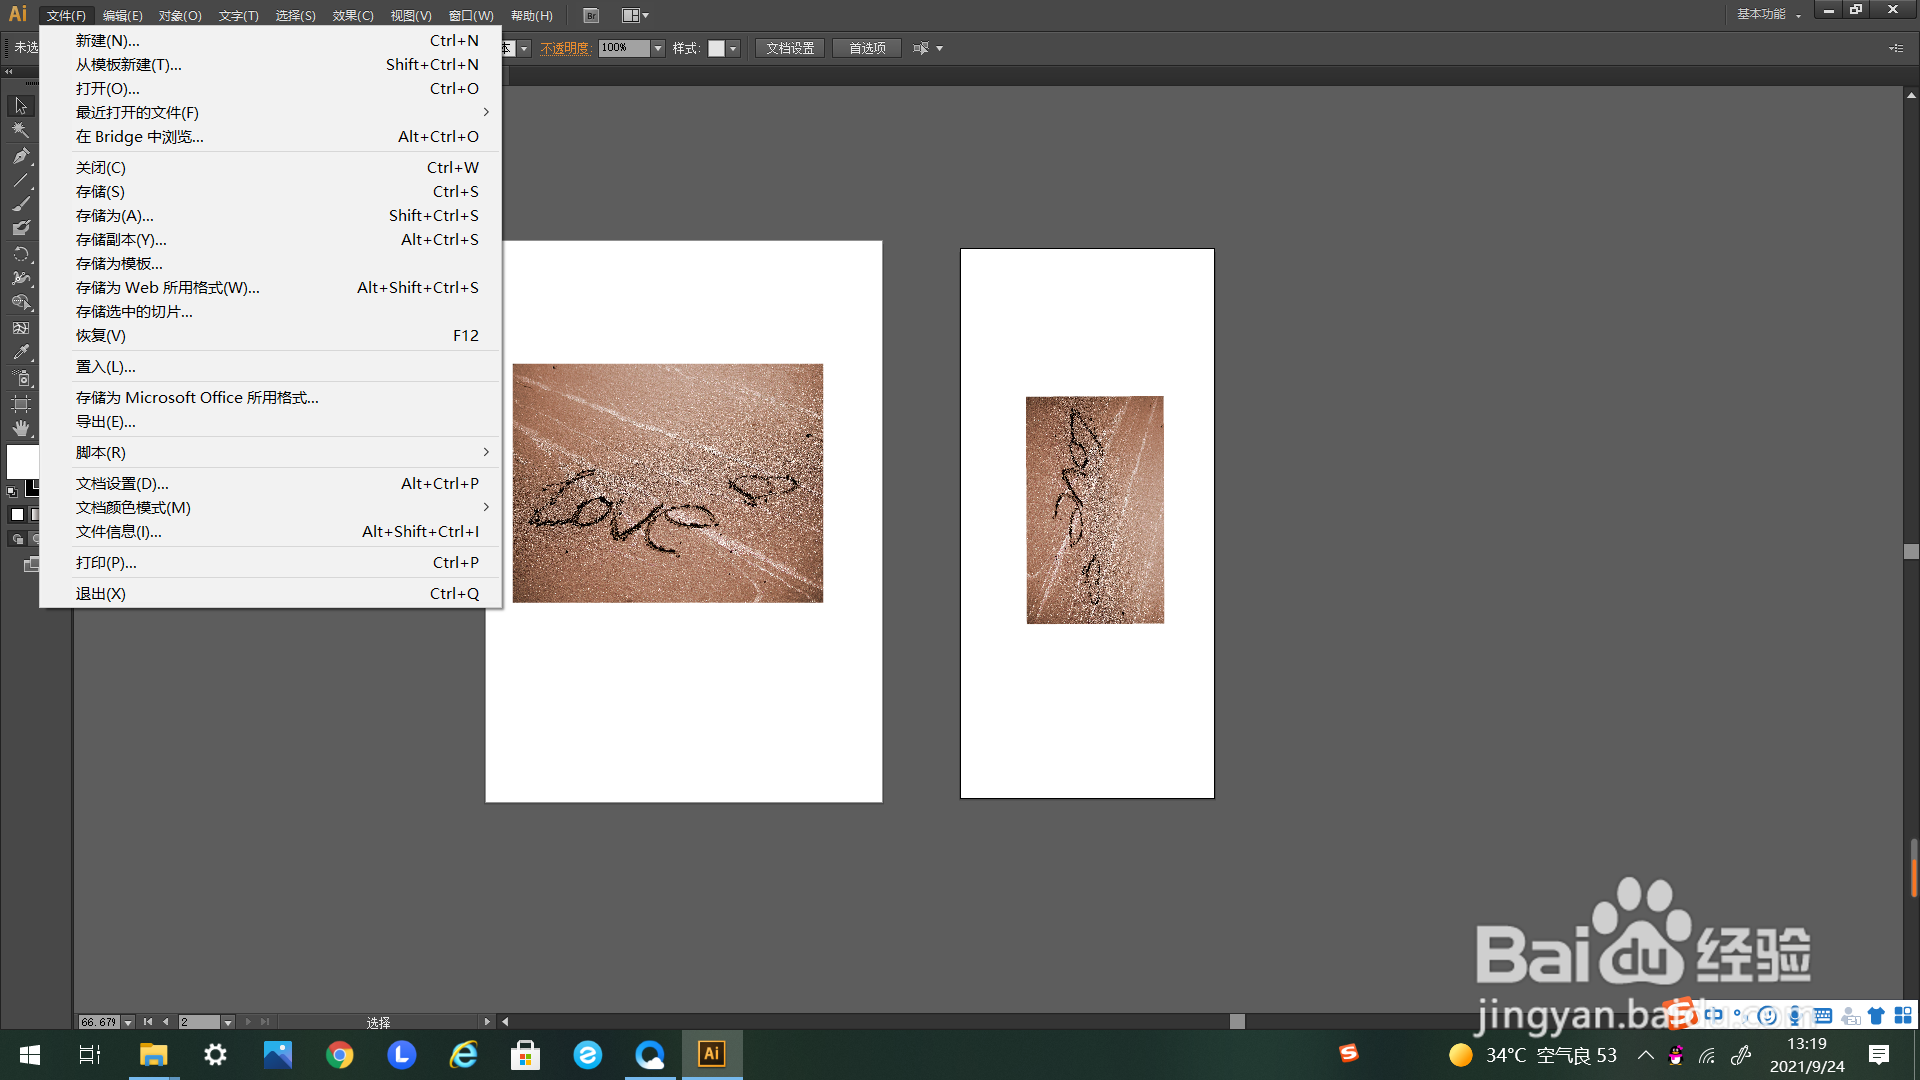1920x1080 pixels.
Task: Click the default fill and stroke icon
Action: click(x=12, y=491)
